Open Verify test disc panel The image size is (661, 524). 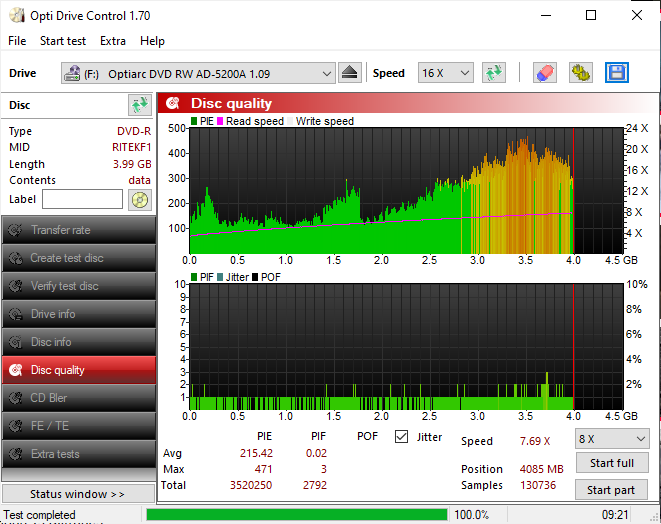coord(79,286)
